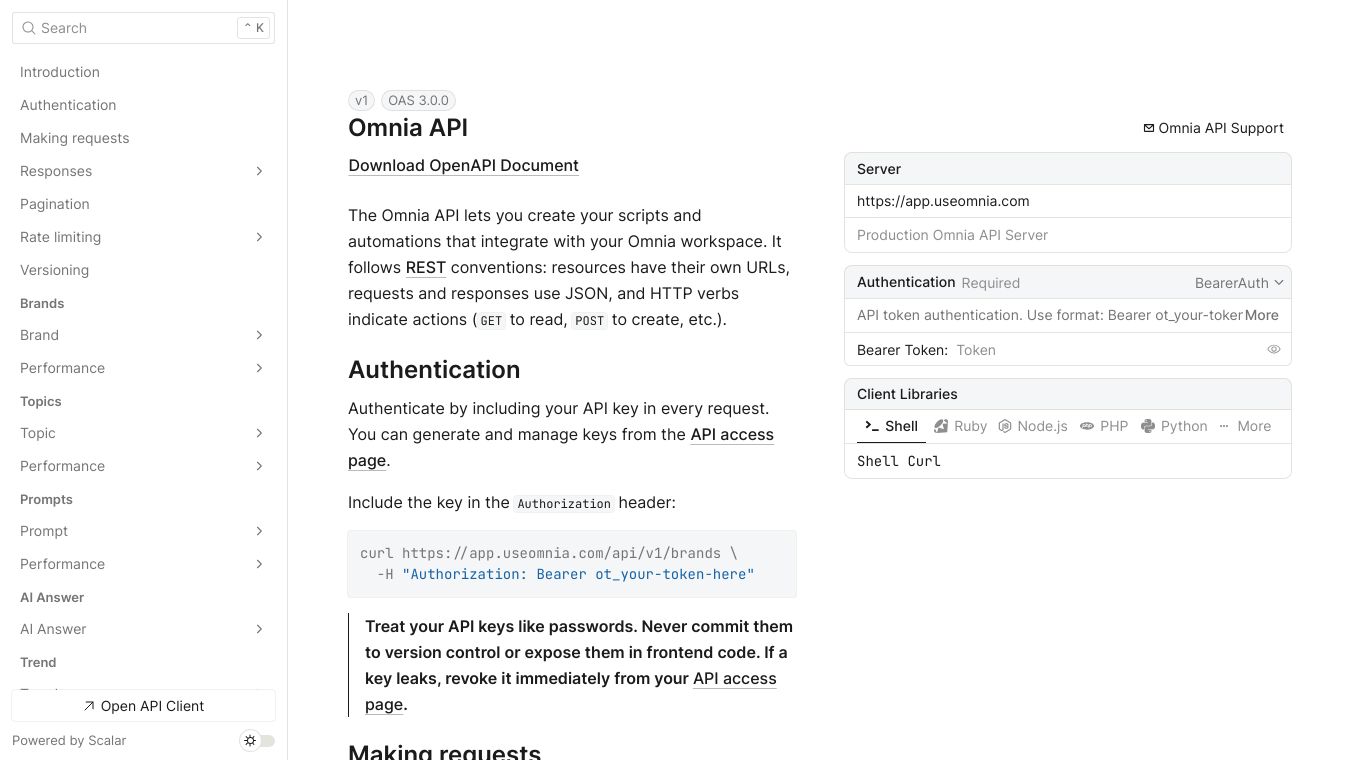The width and height of the screenshot is (1352, 760).
Task: Expand the Responses sidebar section
Action: (259, 171)
